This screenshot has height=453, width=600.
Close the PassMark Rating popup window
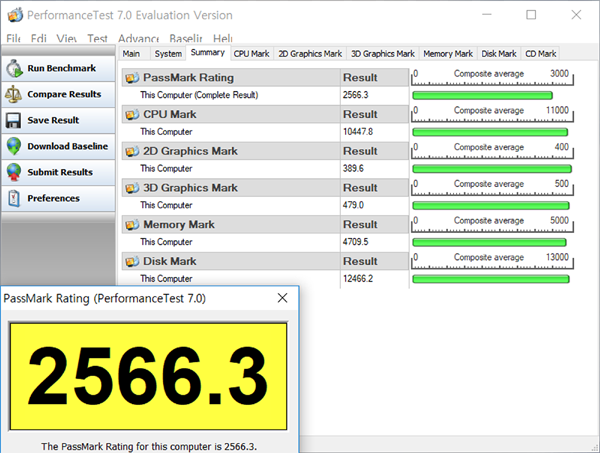pyautogui.click(x=282, y=298)
